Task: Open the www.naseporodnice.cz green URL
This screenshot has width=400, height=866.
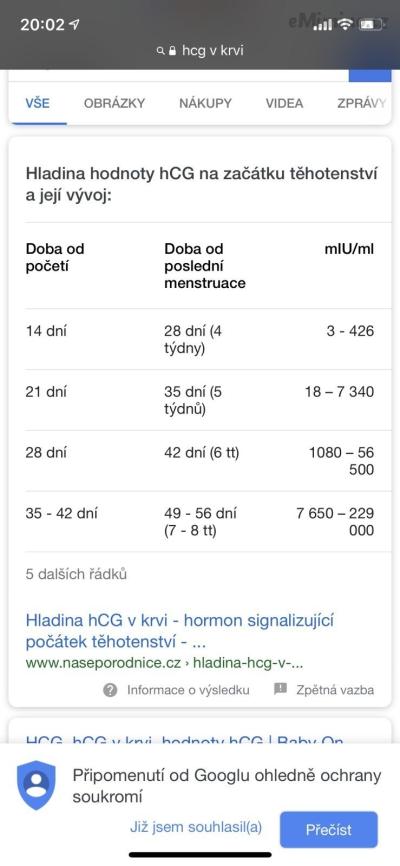Action: click(x=165, y=663)
